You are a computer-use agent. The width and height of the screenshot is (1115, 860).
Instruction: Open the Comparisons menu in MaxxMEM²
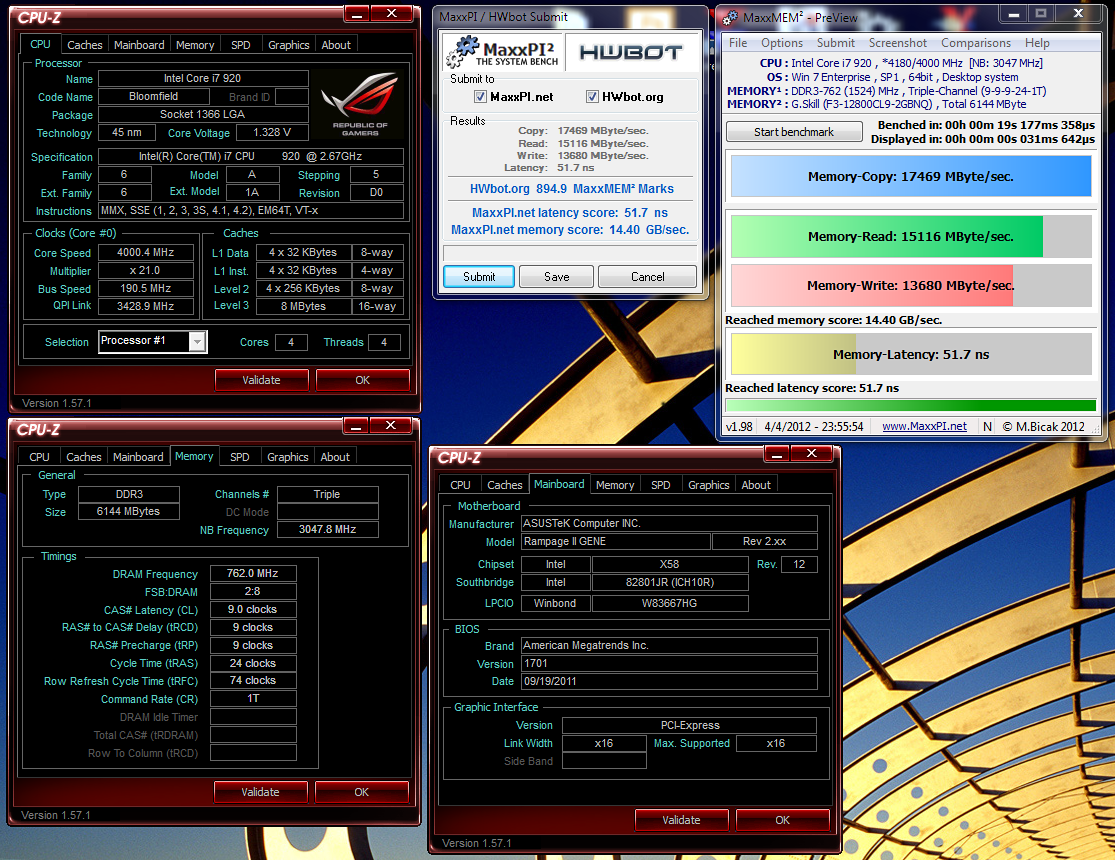coord(976,43)
